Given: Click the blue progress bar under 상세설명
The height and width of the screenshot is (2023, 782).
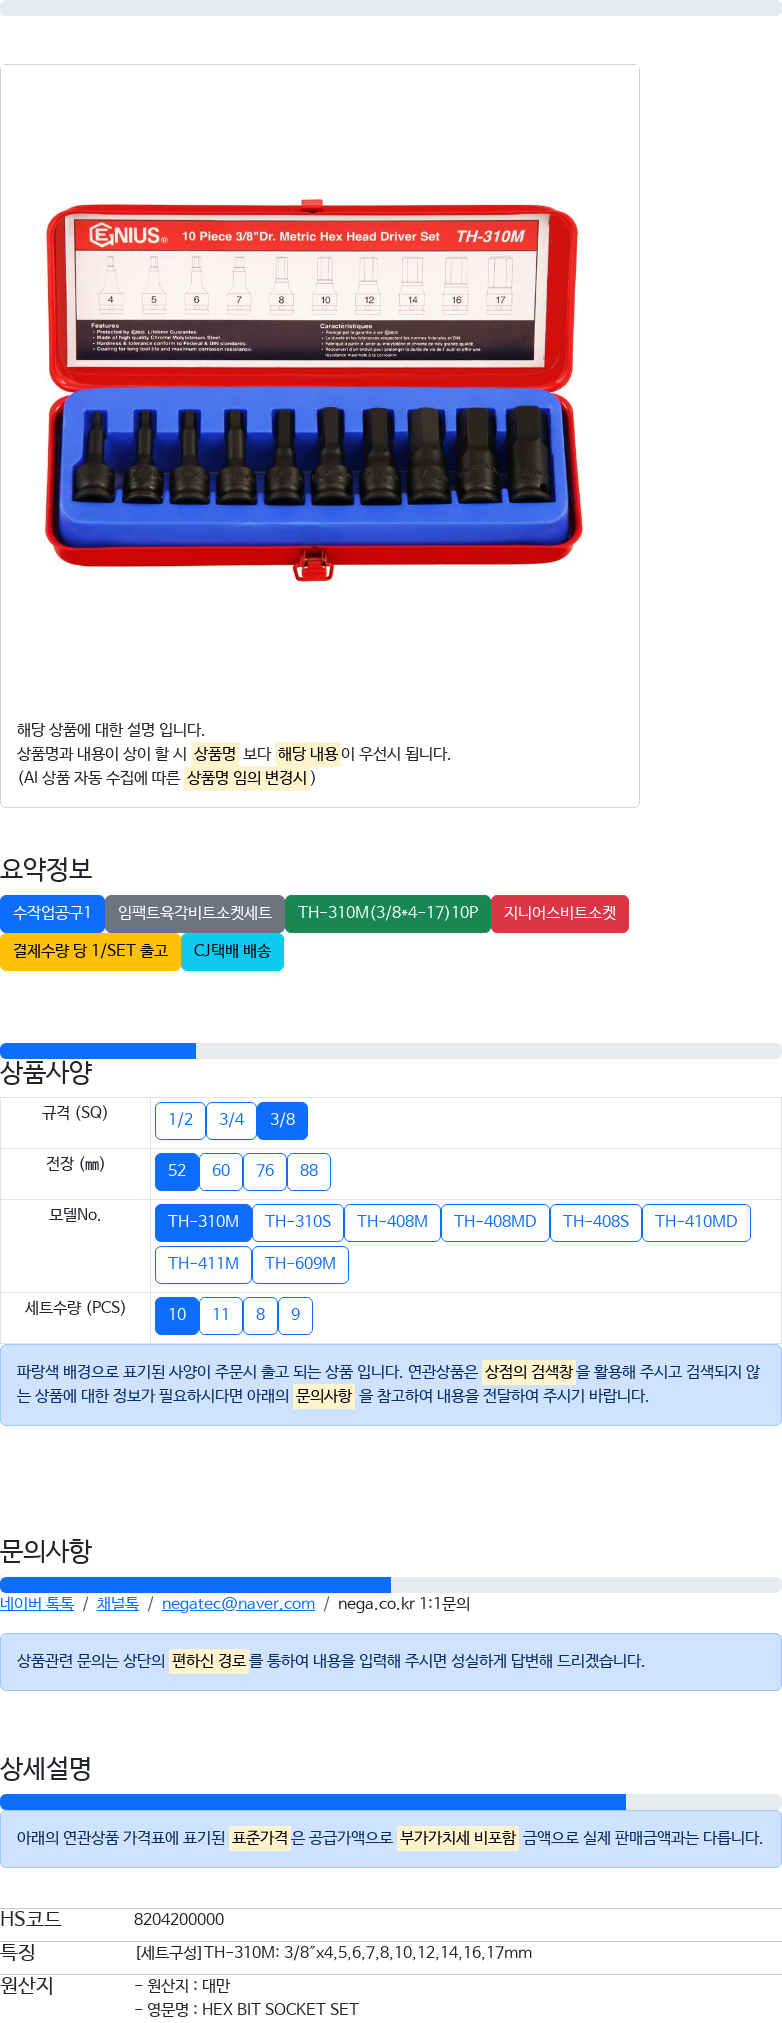Looking at the screenshot, I should [313, 1802].
